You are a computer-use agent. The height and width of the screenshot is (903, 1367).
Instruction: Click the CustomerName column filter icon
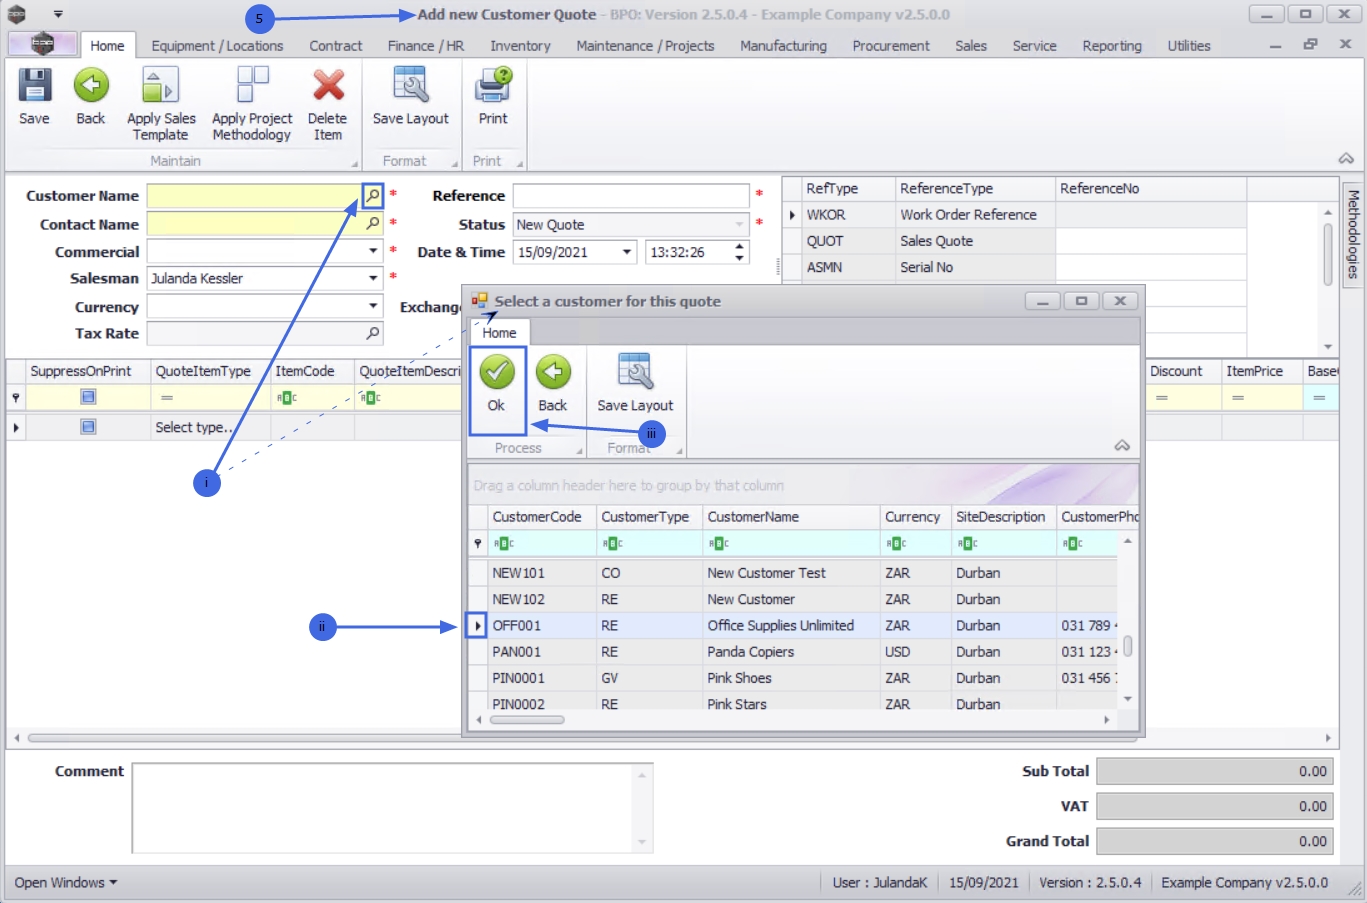tap(720, 543)
